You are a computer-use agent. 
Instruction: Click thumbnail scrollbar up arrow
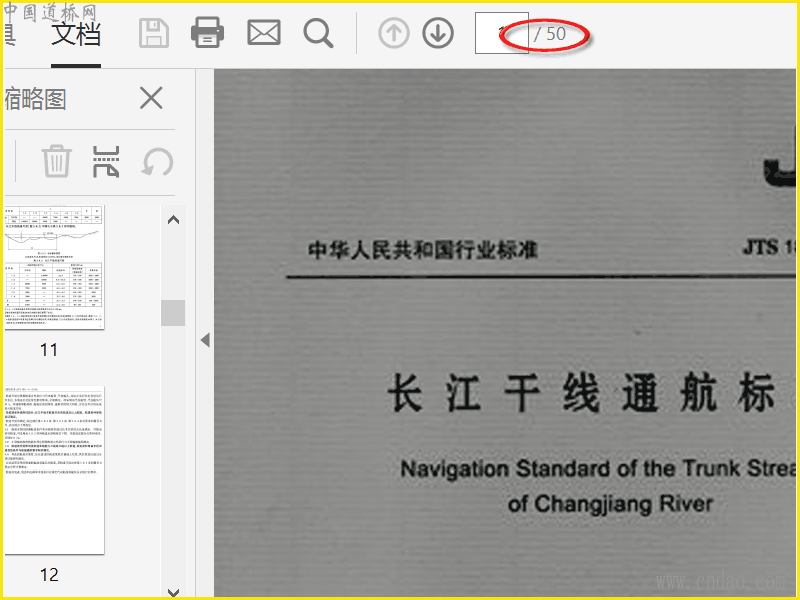(173, 220)
